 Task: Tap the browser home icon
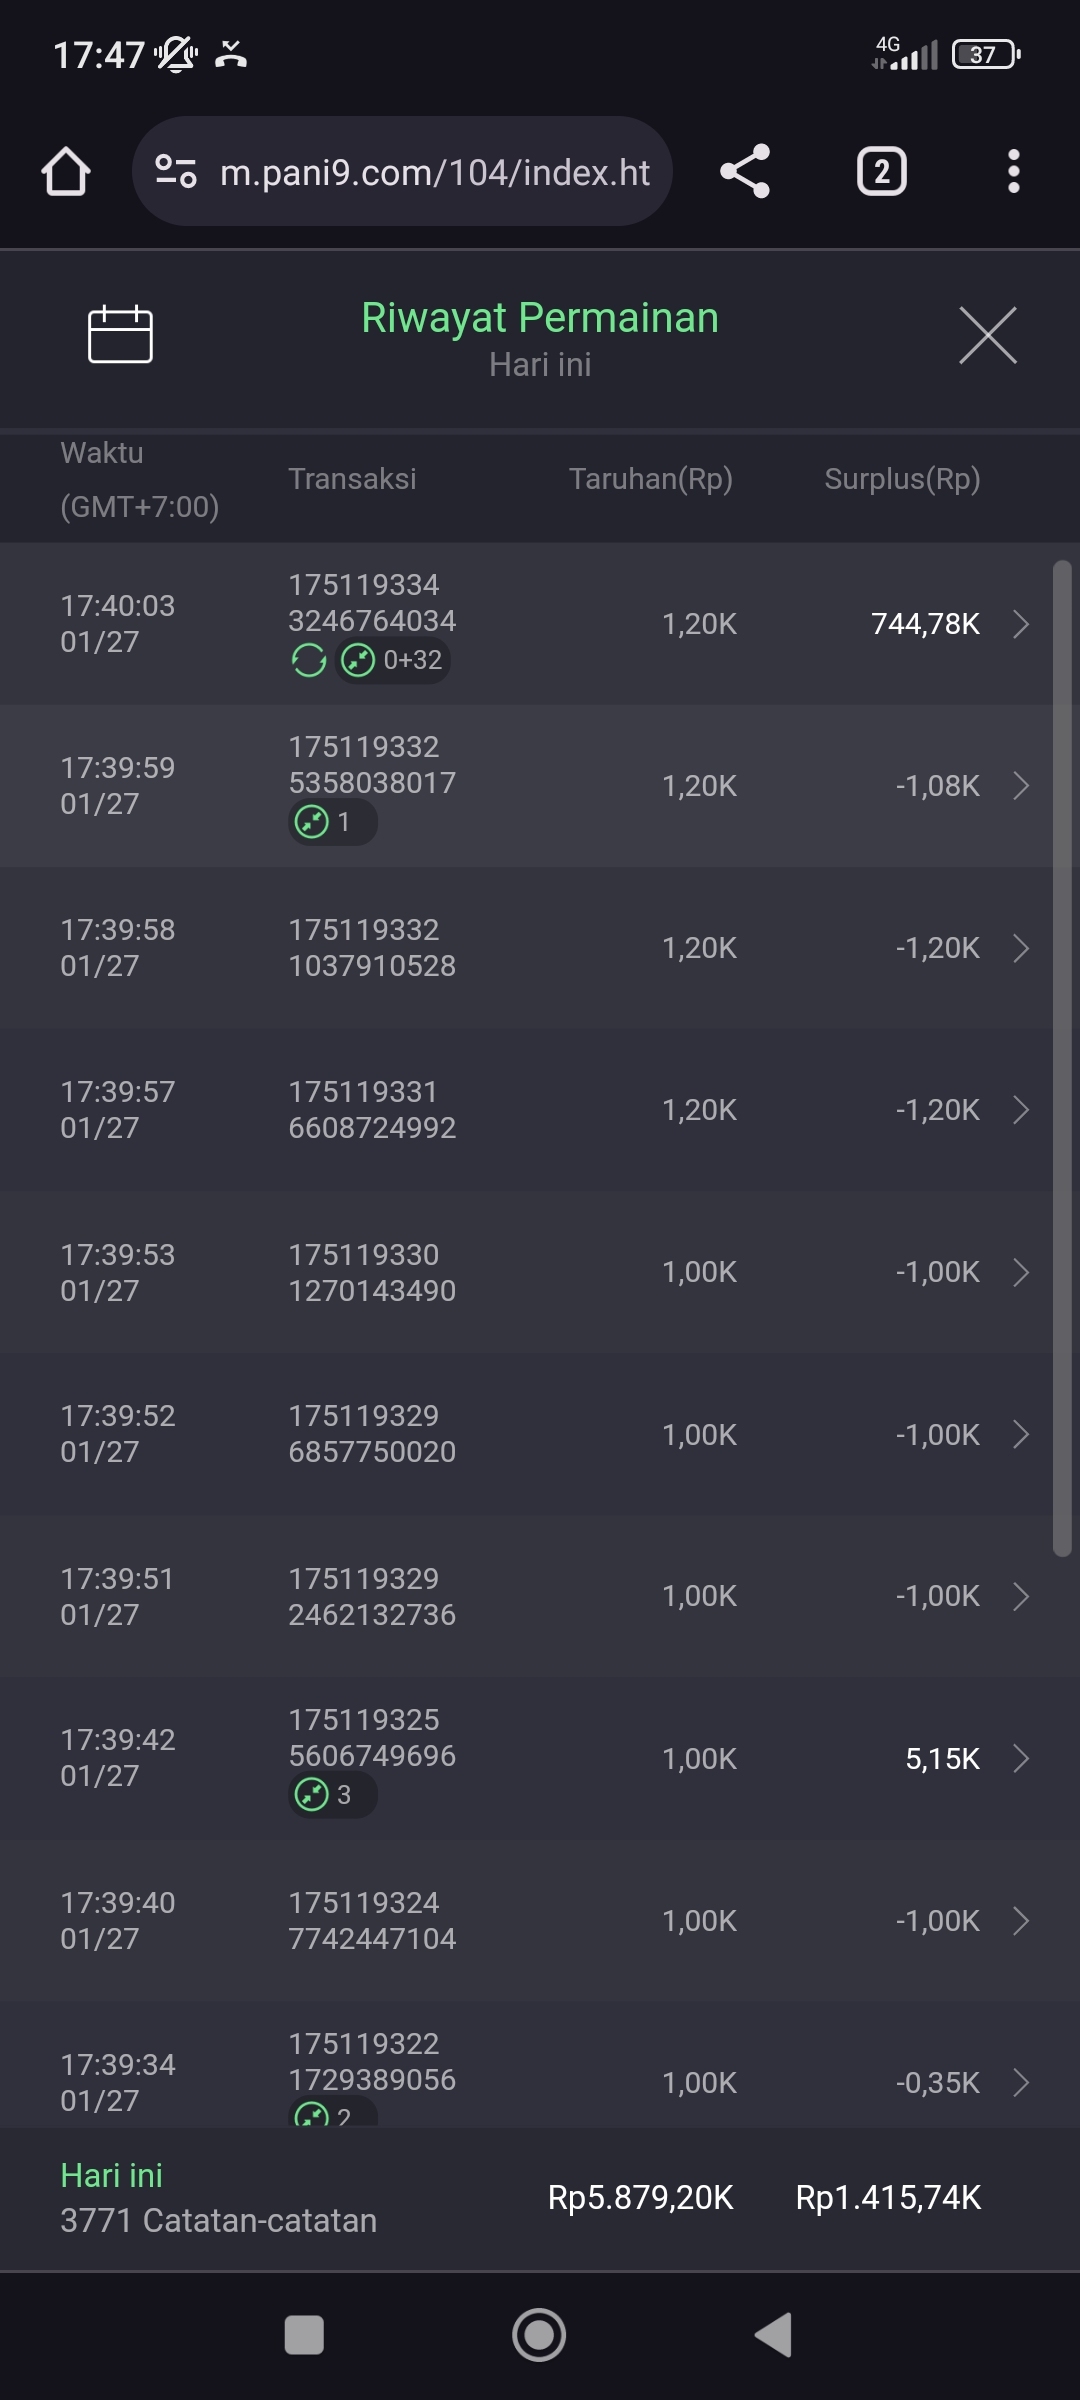coord(66,172)
